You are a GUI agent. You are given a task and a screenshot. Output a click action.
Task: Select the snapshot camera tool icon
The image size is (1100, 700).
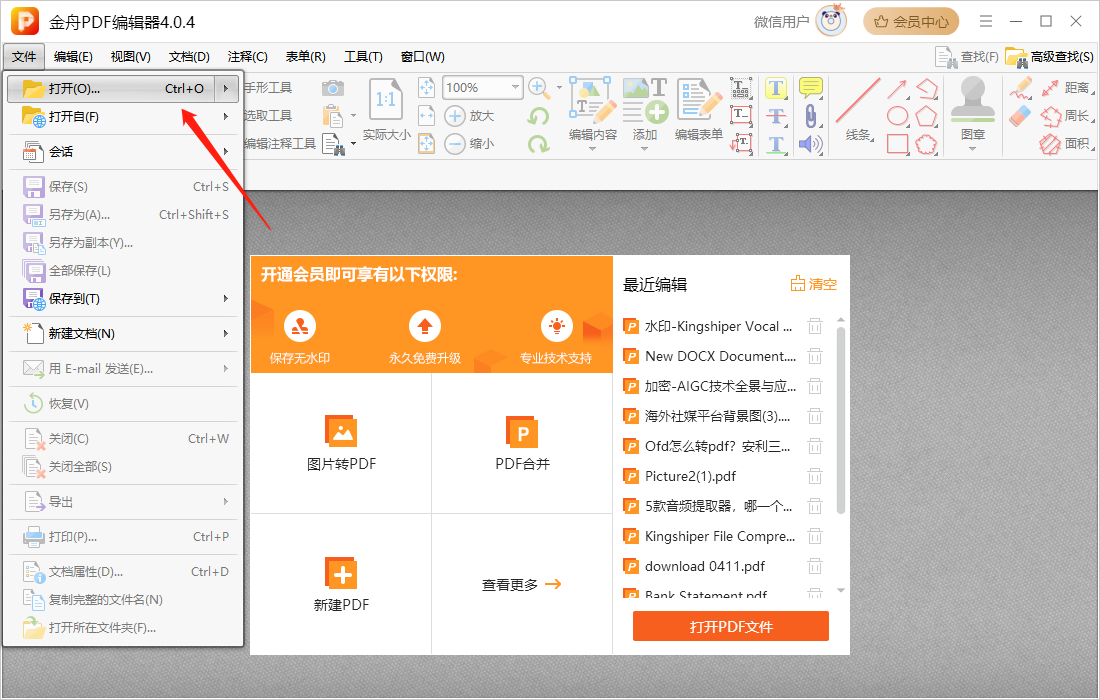(333, 88)
